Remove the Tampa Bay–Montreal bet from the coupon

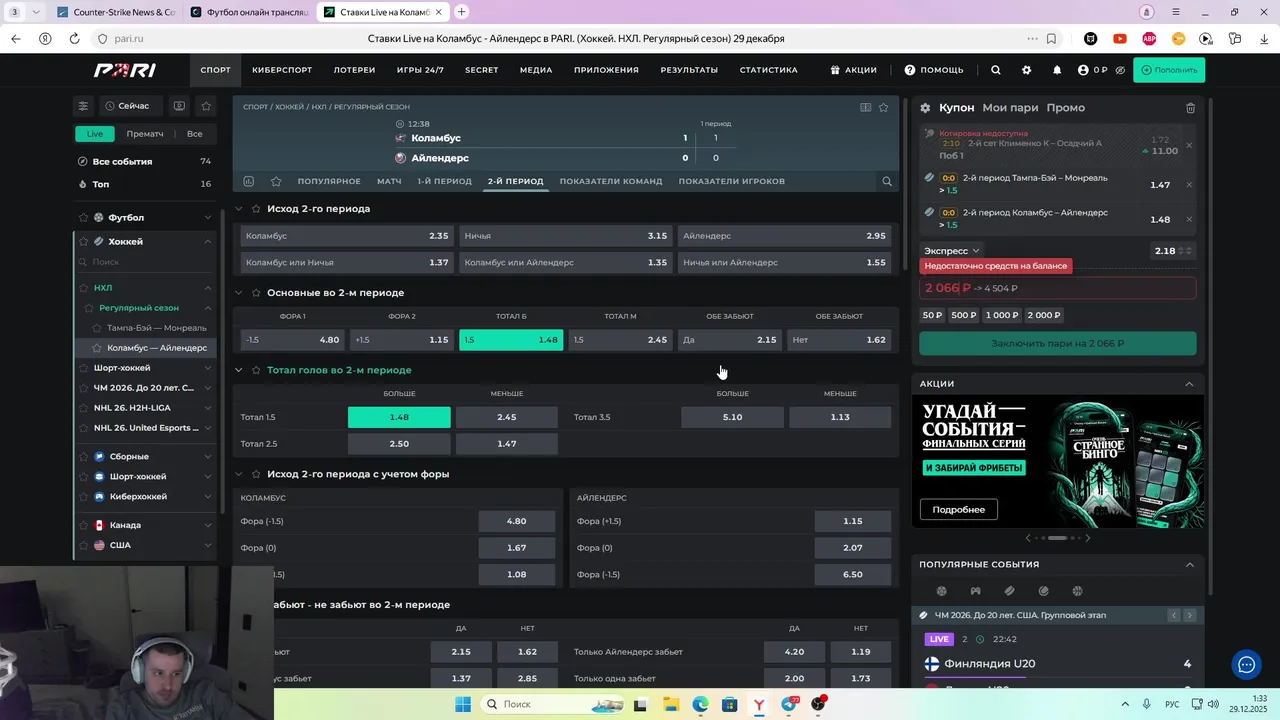coord(1189,185)
